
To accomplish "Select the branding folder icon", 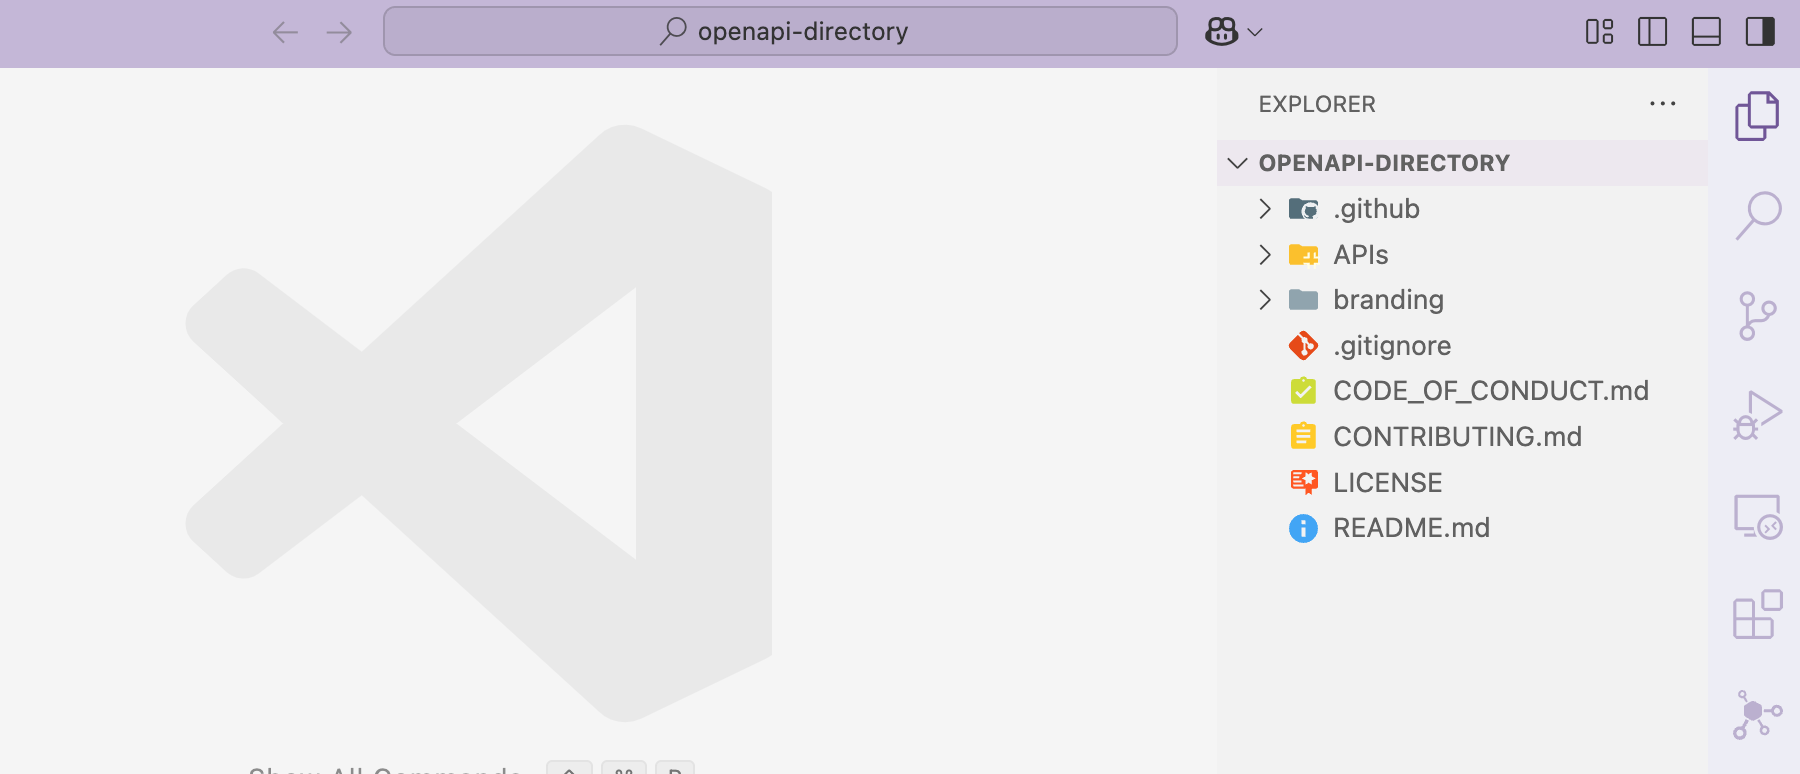I will (1303, 299).
